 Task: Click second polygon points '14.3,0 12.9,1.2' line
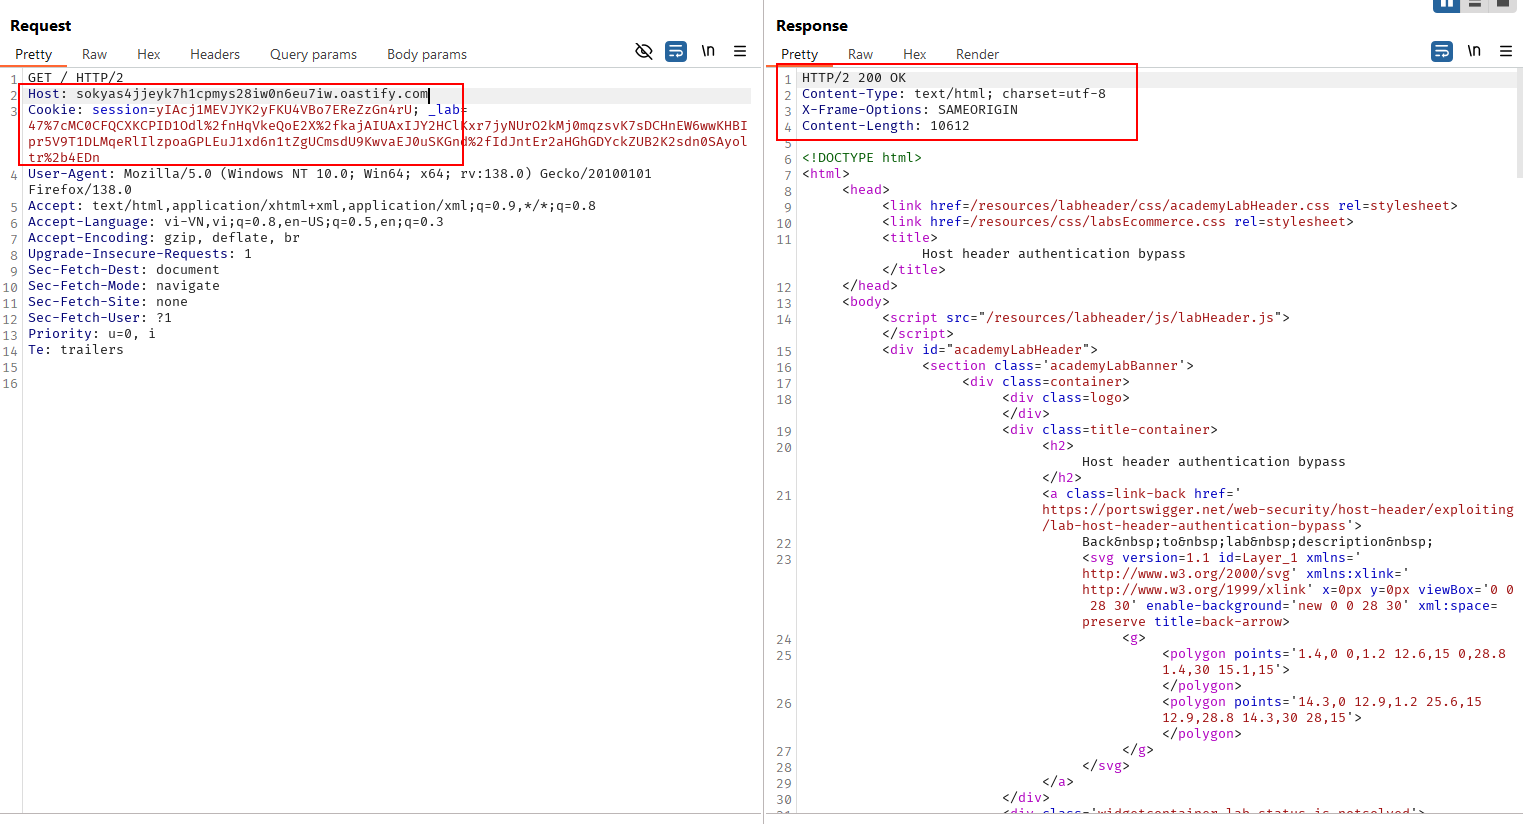[x=1322, y=702]
